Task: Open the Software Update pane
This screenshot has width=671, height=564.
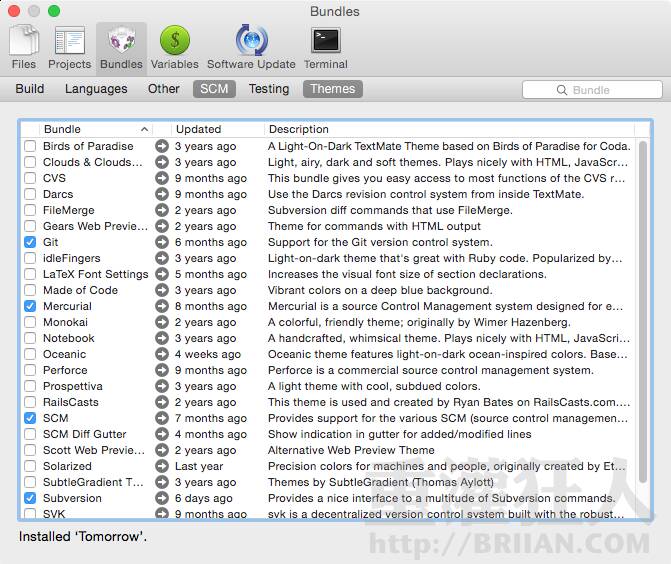Action: tap(251, 47)
